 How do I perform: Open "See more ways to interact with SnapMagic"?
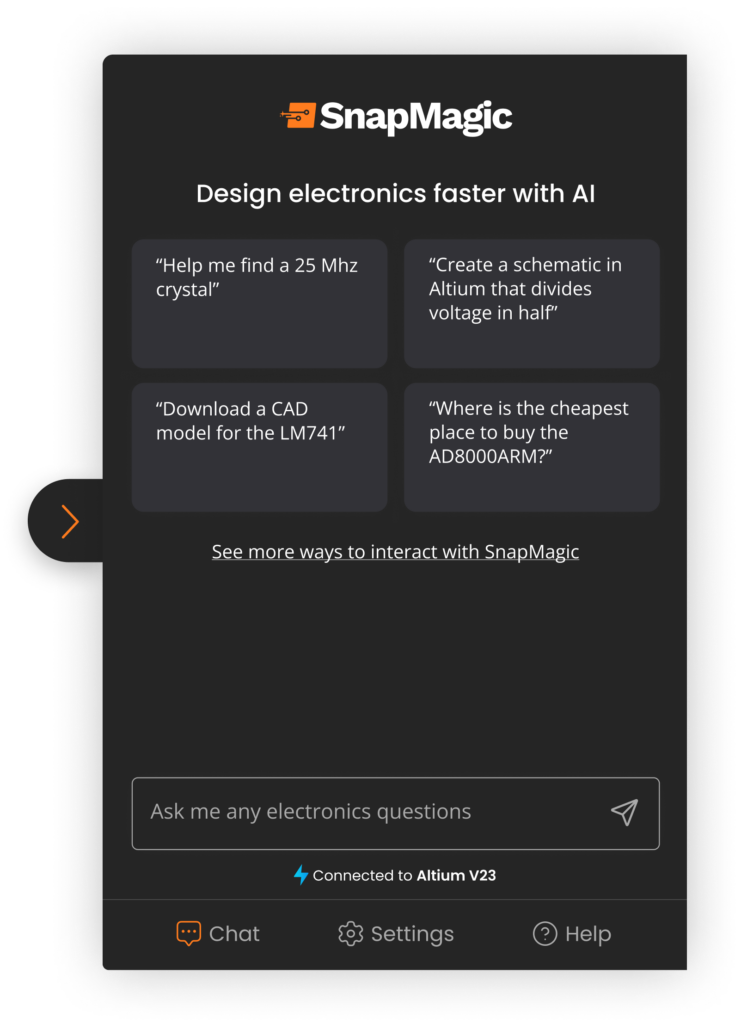395,551
